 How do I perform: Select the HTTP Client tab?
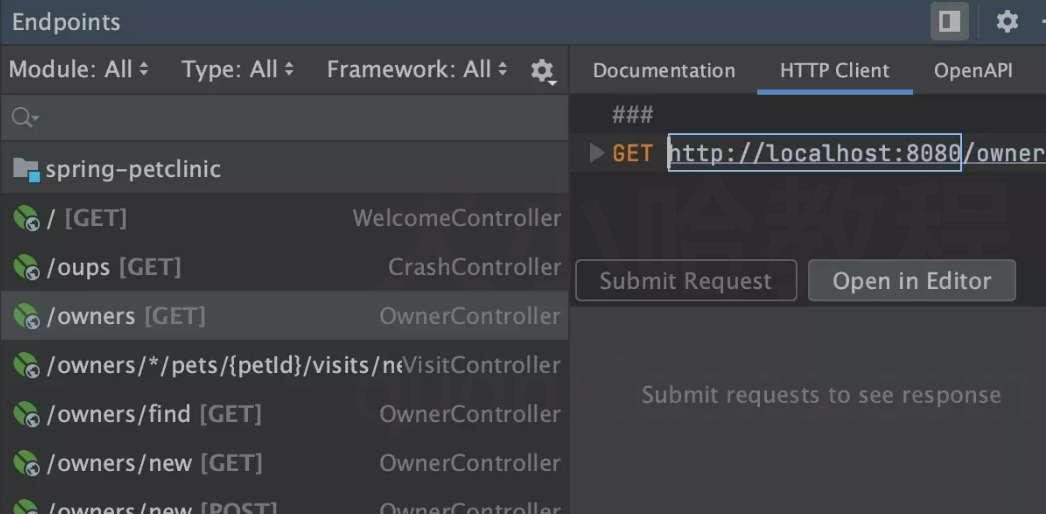tap(835, 71)
